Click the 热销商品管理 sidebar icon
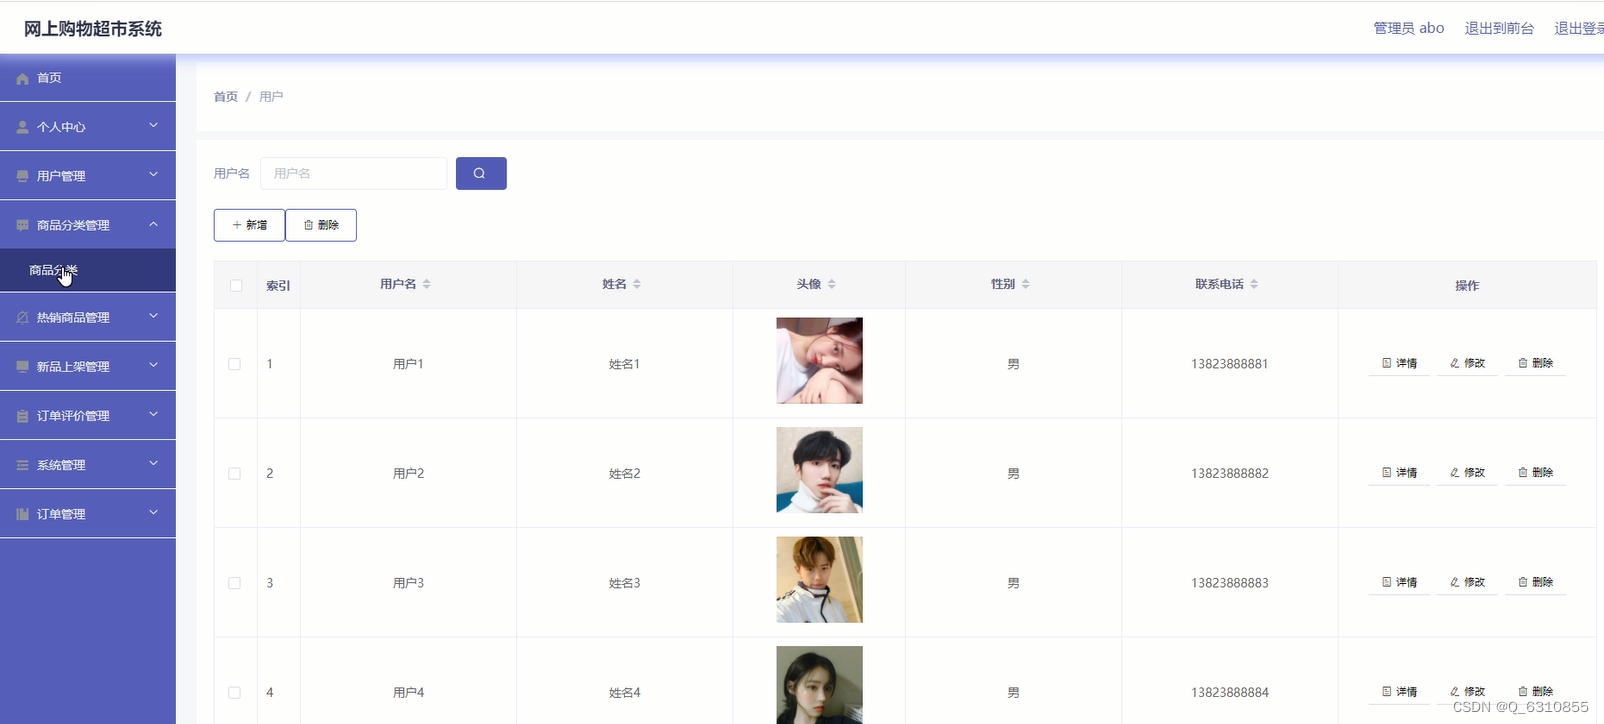The height and width of the screenshot is (724, 1604). coord(22,317)
